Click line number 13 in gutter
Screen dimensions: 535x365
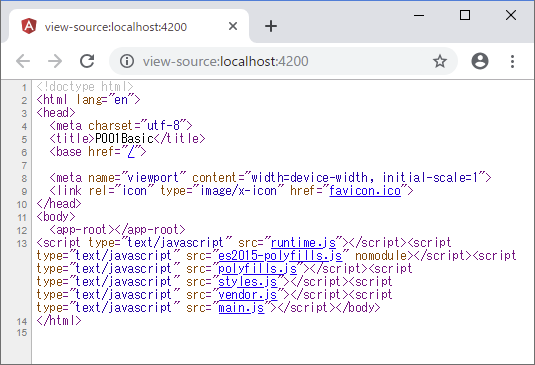pos(22,244)
